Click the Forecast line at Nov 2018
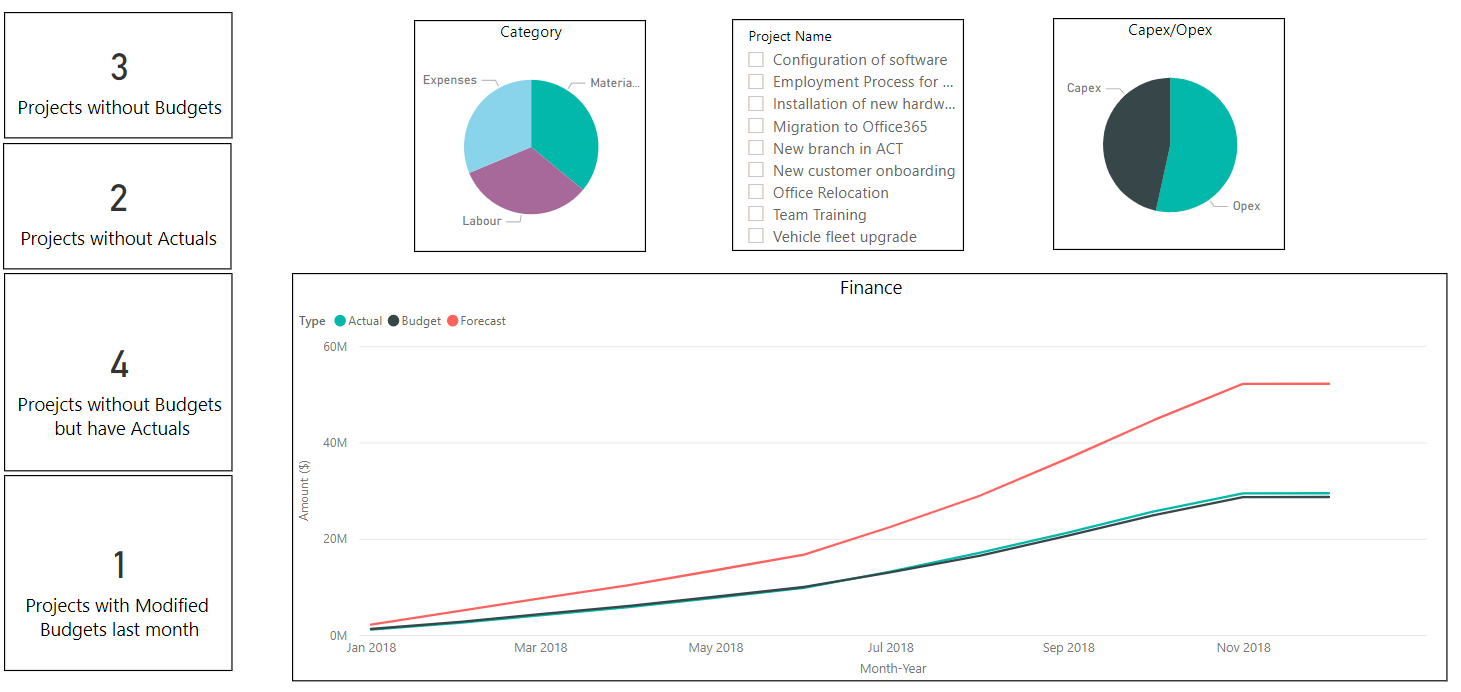The image size is (1461, 692). tap(1242, 382)
